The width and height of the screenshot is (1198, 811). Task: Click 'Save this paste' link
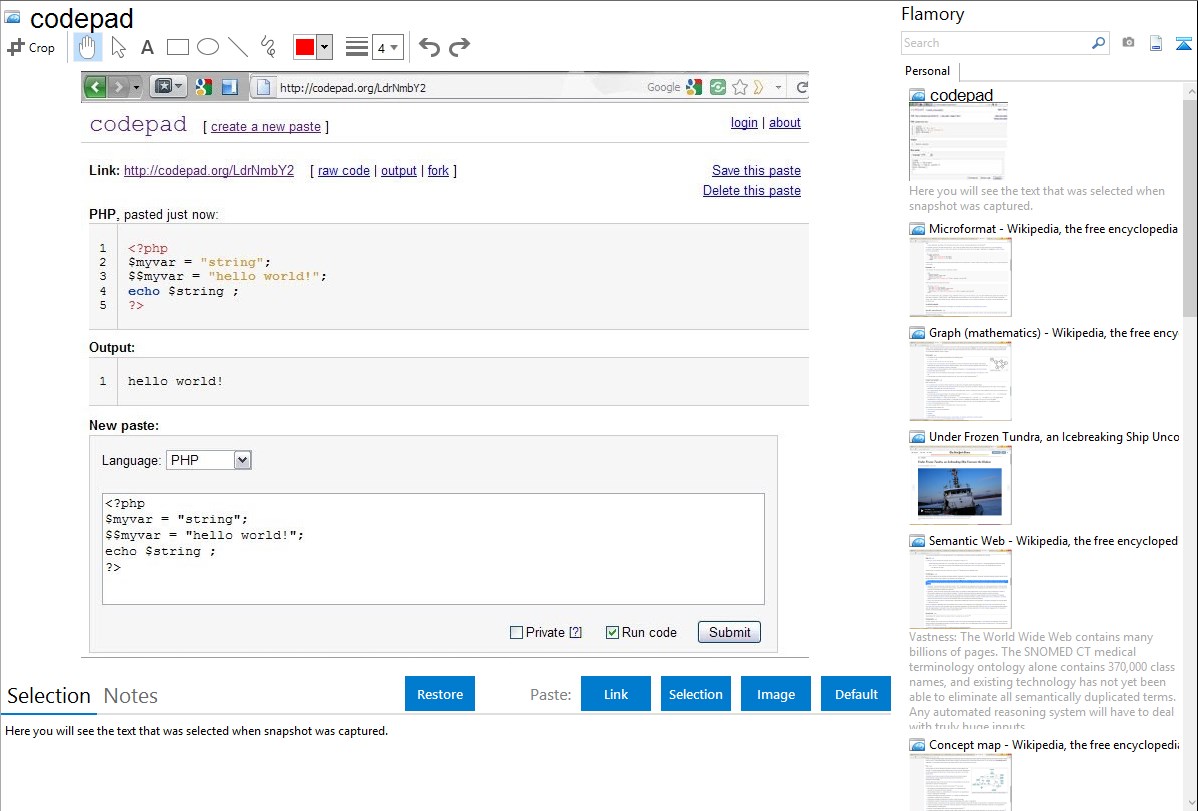[756, 170]
